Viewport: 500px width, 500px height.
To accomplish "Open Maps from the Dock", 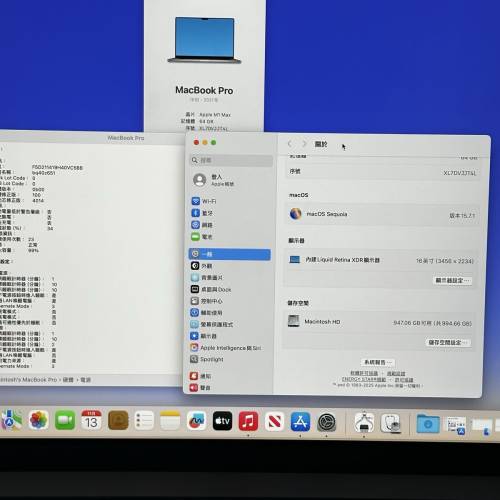I will coord(12,420).
